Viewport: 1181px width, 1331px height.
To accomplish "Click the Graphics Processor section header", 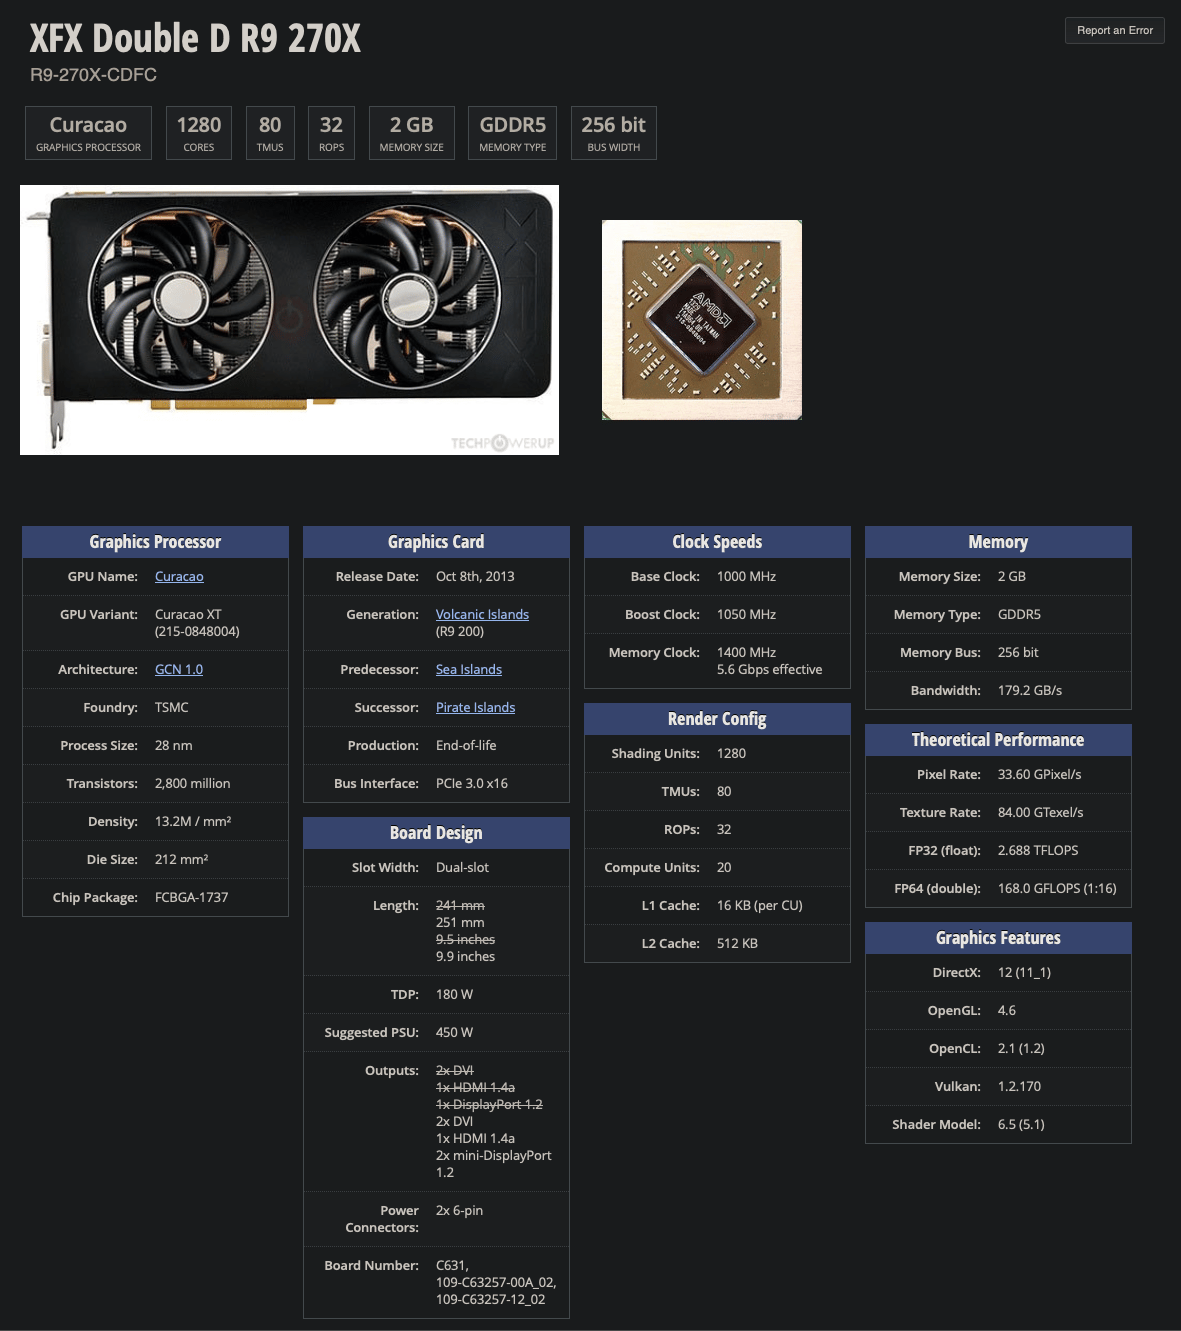I will [155, 542].
